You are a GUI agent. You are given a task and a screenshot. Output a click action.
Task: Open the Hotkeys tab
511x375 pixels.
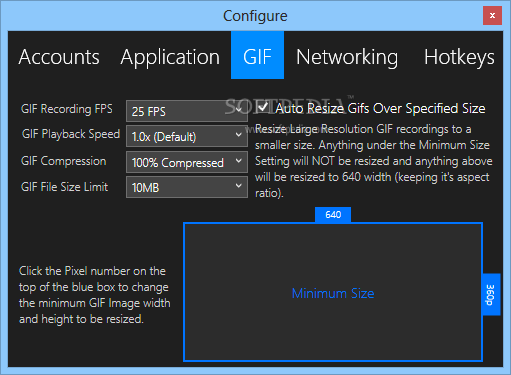click(459, 56)
